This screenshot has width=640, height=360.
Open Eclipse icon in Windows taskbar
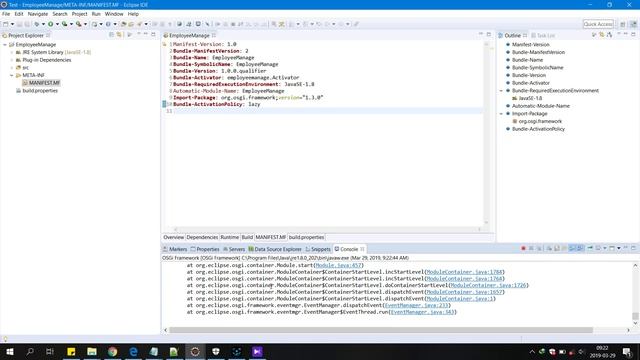tap(195, 351)
